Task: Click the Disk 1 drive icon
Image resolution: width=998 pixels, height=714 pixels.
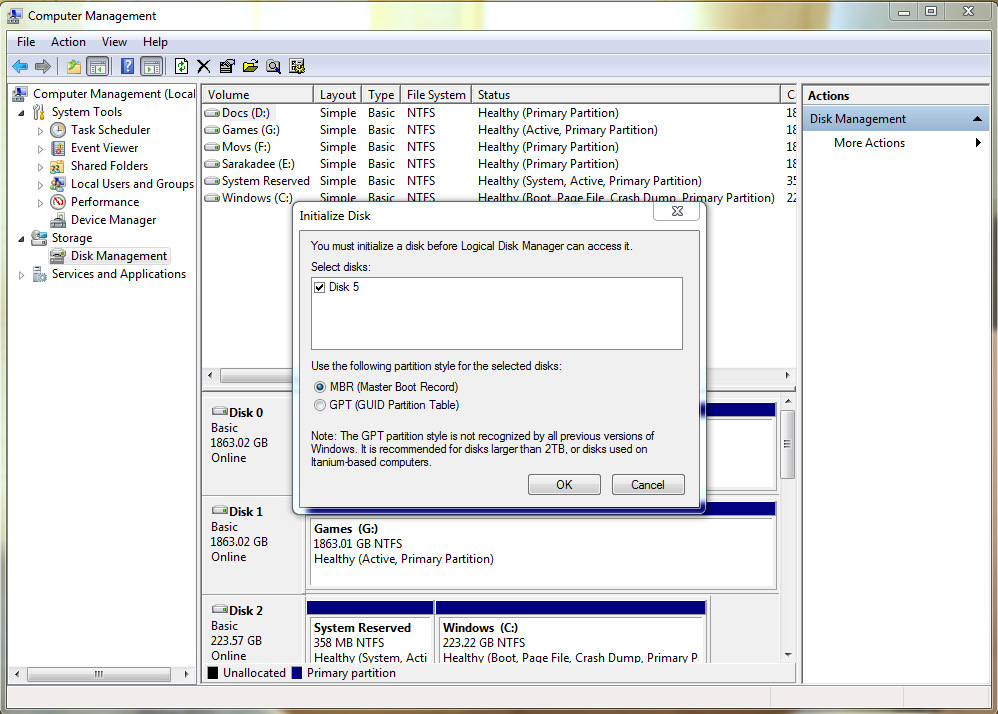Action: point(220,510)
